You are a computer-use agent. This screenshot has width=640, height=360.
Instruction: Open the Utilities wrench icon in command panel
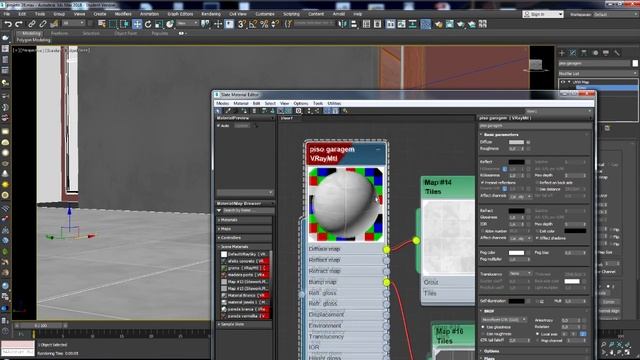[617, 53]
